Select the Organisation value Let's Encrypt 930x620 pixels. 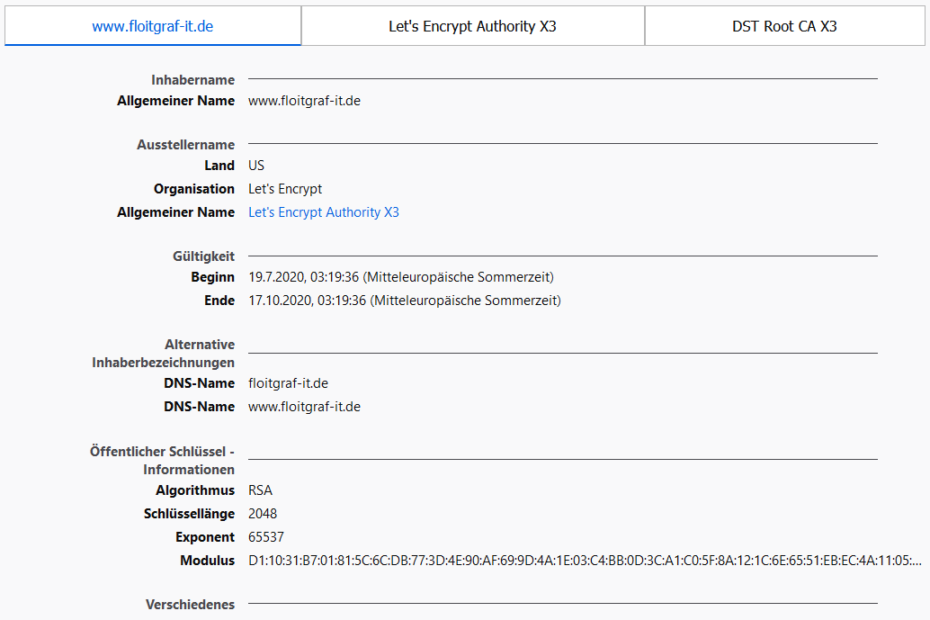coord(285,189)
